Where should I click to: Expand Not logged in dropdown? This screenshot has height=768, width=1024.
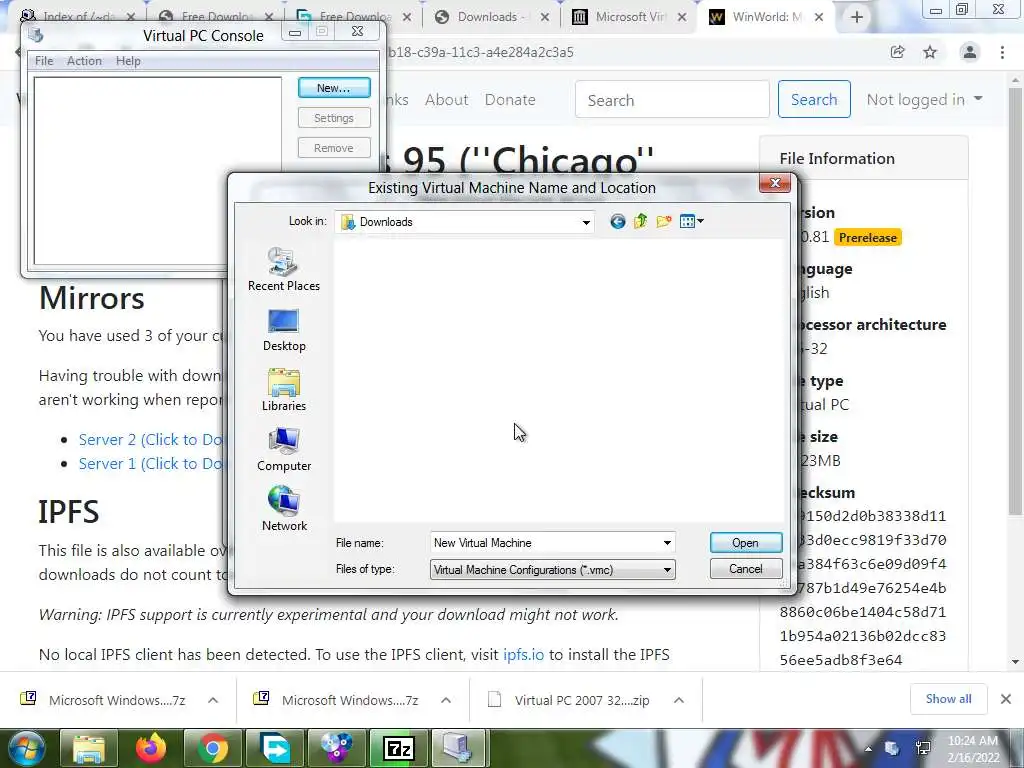click(924, 99)
